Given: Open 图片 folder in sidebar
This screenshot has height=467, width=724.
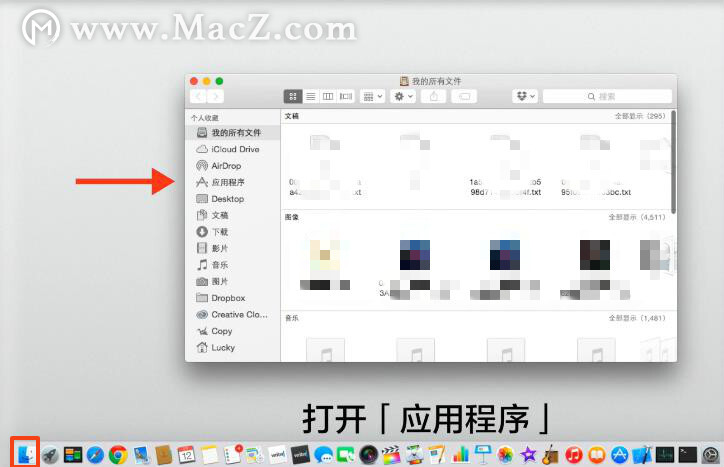Looking at the screenshot, I should [212, 281].
